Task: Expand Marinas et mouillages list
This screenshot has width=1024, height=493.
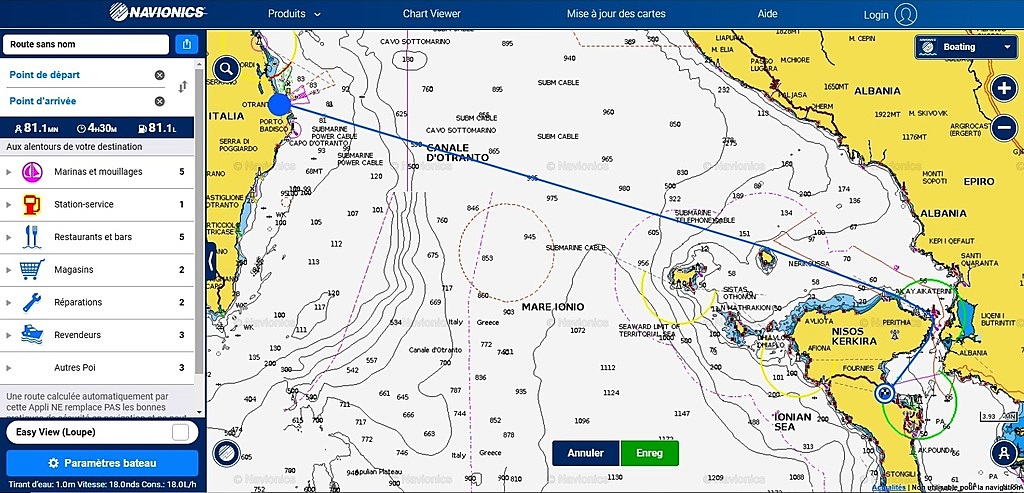Action: 9,172
